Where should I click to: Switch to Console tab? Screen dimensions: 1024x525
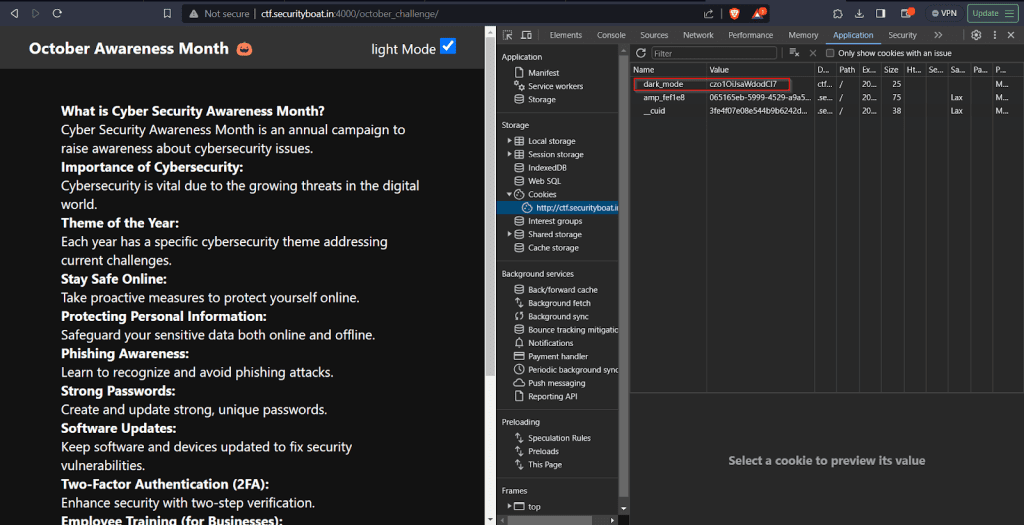click(x=611, y=35)
